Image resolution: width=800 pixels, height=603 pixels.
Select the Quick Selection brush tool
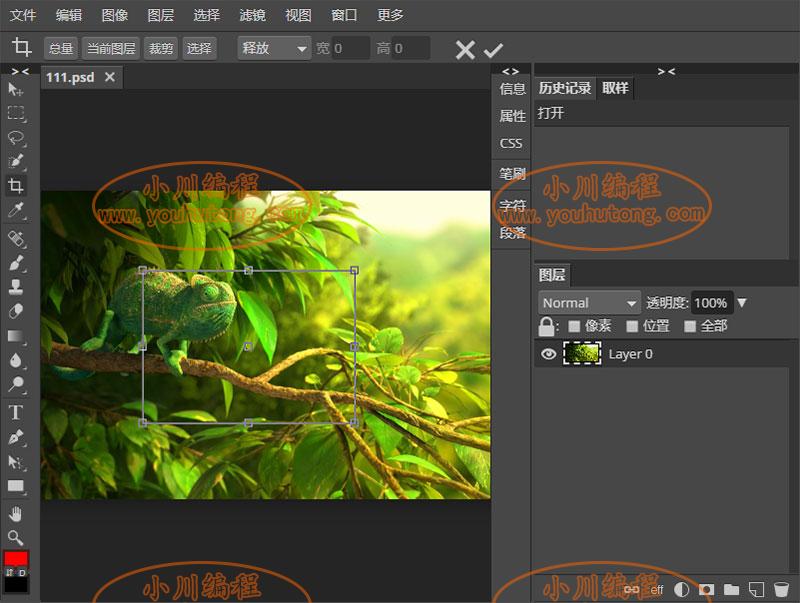pyautogui.click(x=15, y=161)
